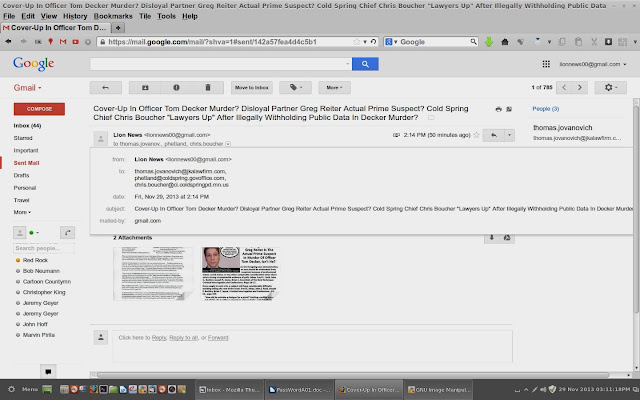Image resolution: width=640 pixels, height=400 pixels.
Task: Open the reply options dropdown arrow
Action: (509, 135)
